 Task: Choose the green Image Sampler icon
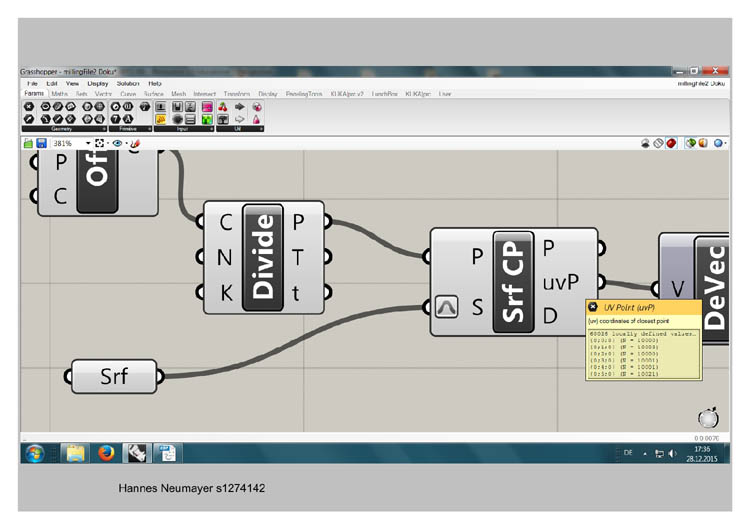(207, 120)
